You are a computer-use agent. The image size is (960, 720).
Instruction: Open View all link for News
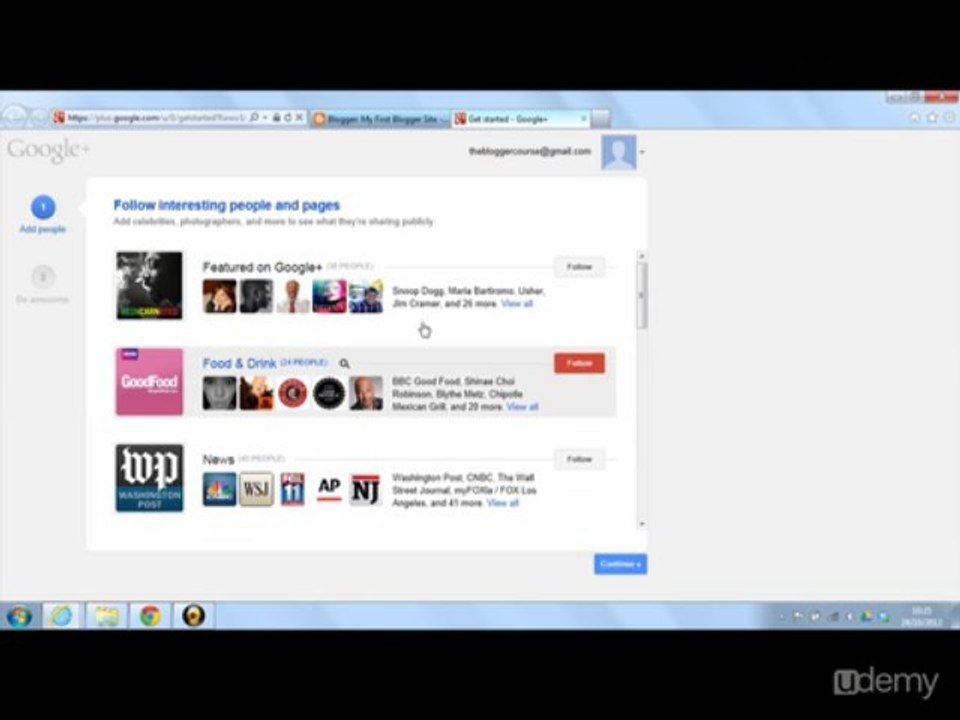tap(503, 503)
